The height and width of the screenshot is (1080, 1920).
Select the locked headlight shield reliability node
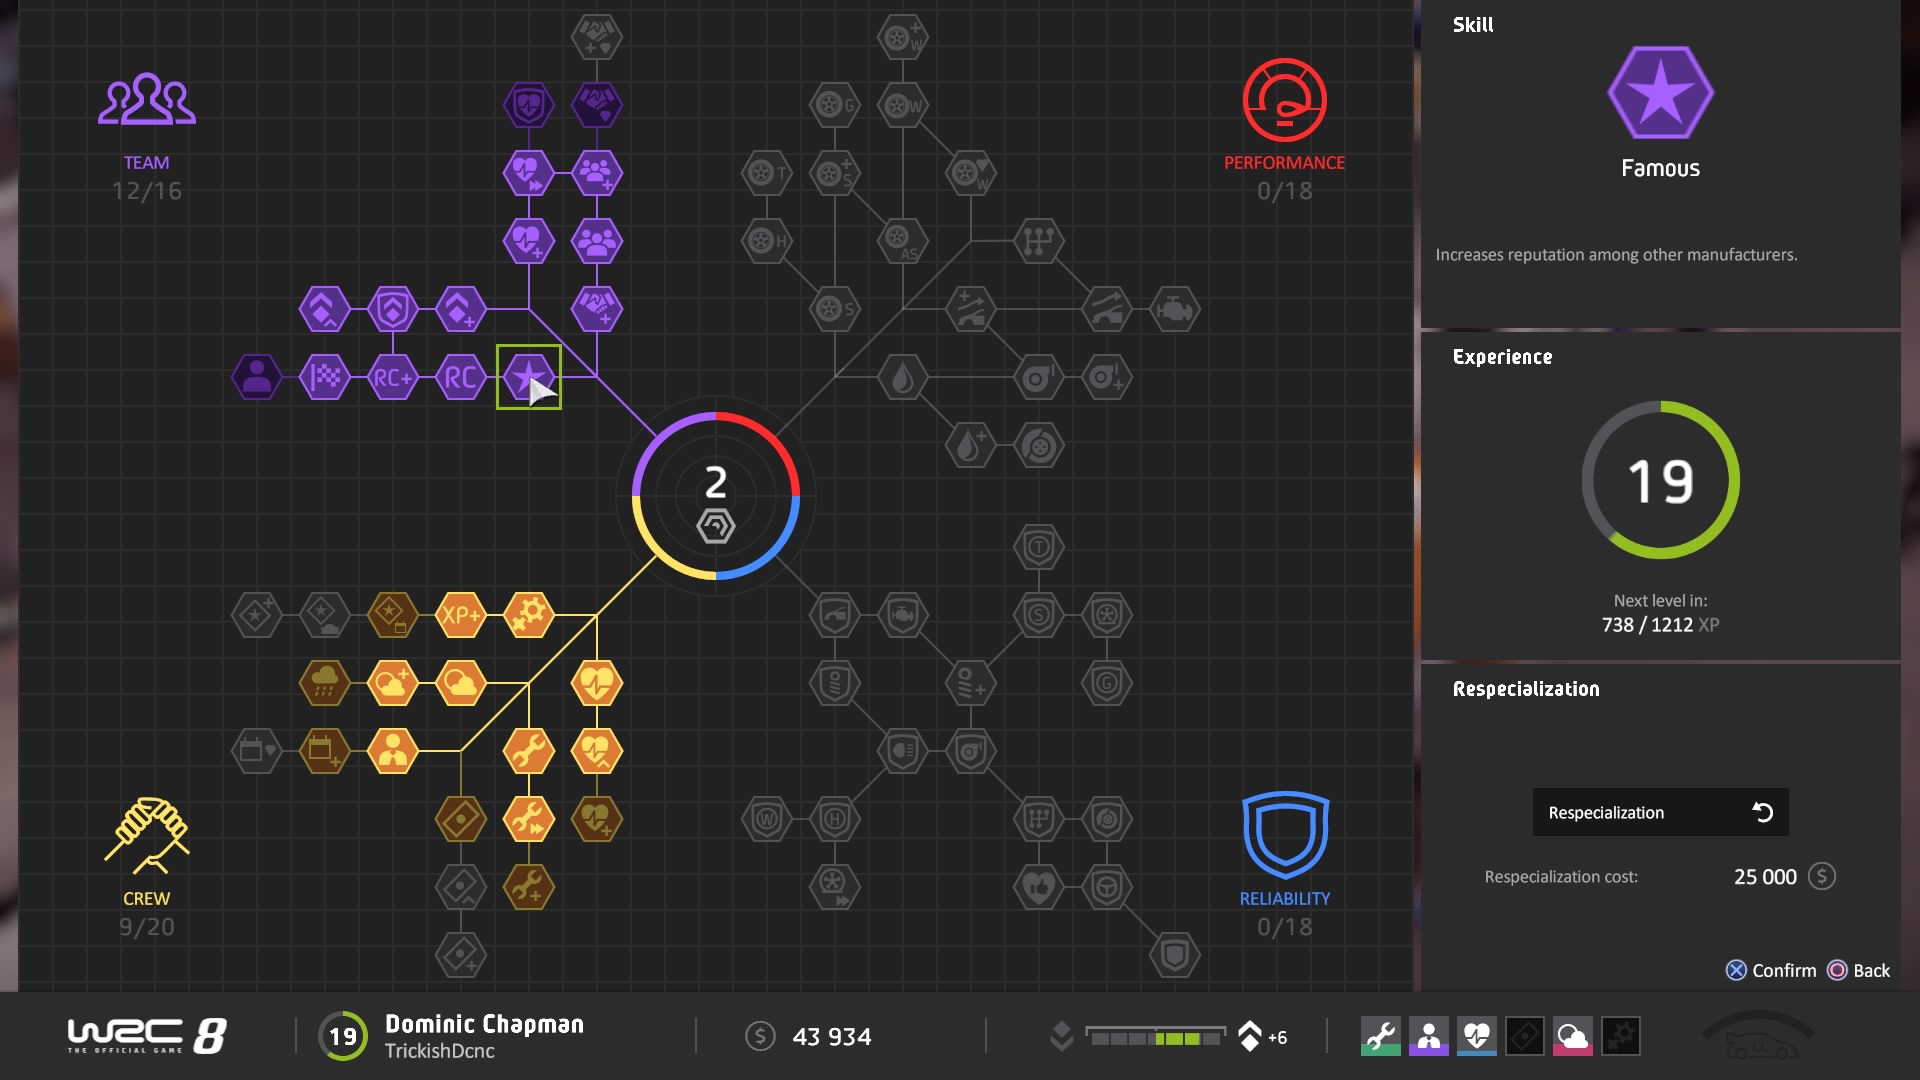pyautogui.click(x=902, y=751)
